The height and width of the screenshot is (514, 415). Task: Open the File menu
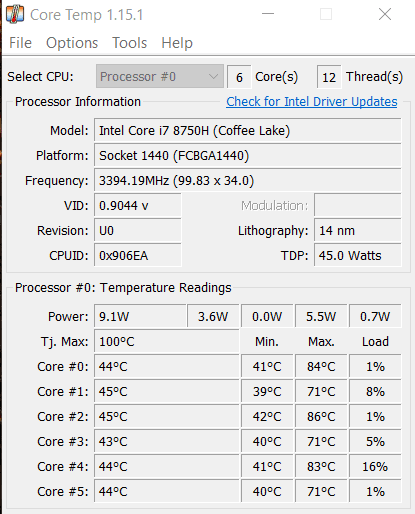click(x=20, y=43)
